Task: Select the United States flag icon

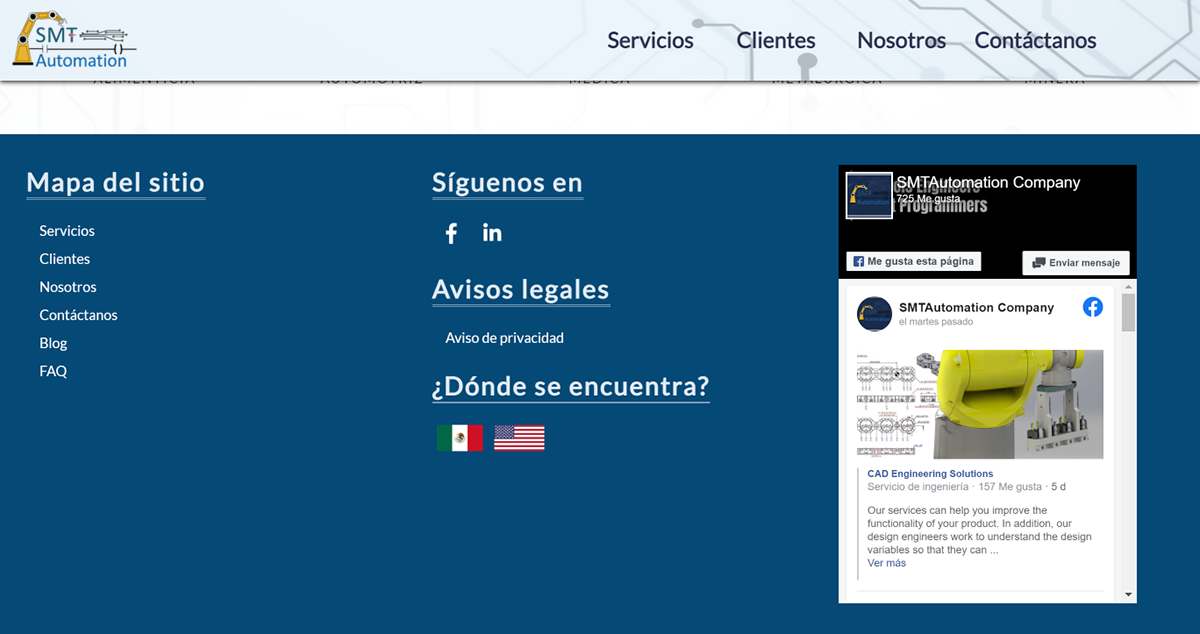Action: point(519,438)
